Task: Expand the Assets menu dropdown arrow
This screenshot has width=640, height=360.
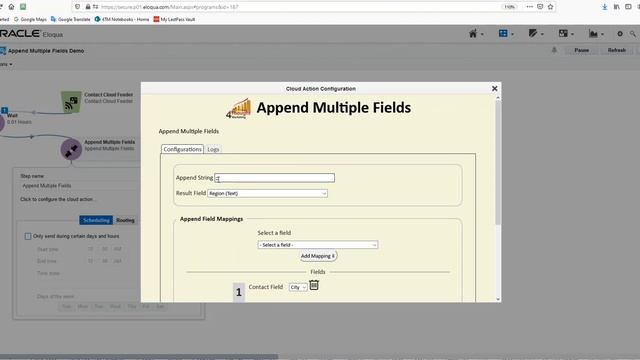Action: click(x=542, y=35)
